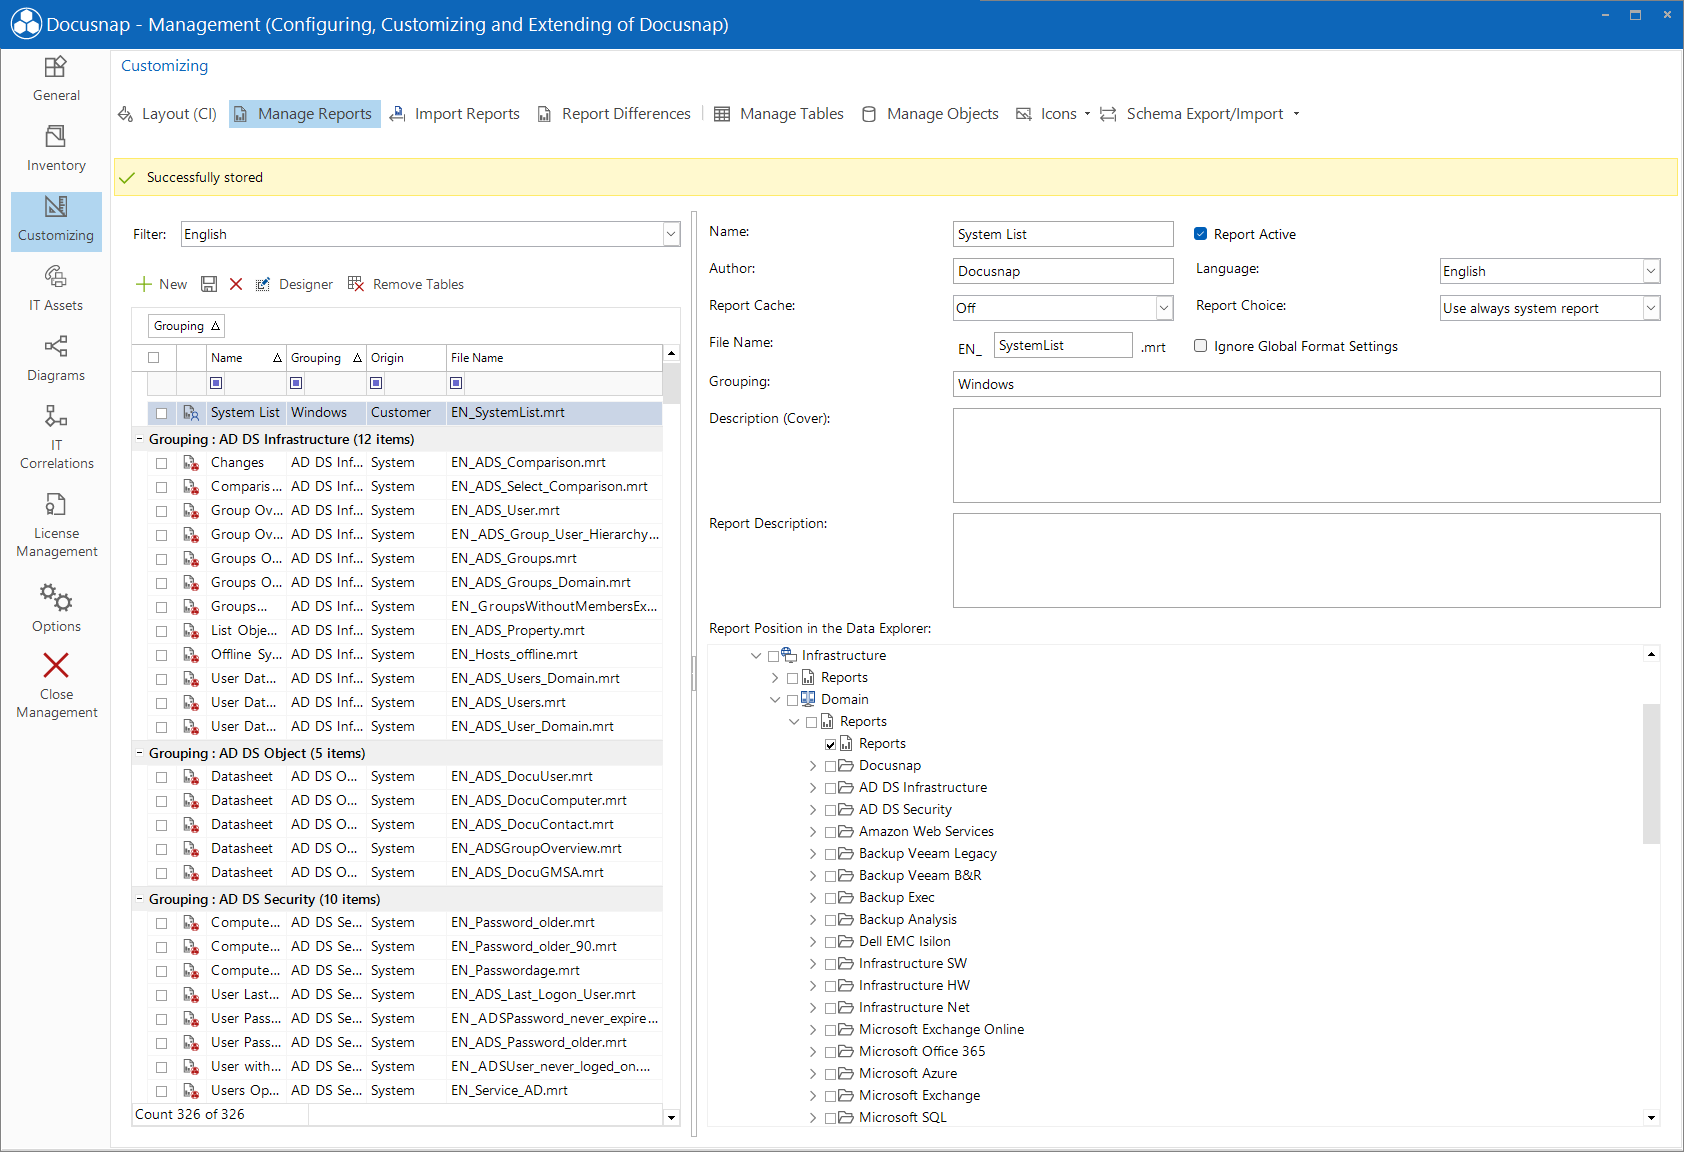Uncheck the checked Reports tree leaf
This screenshot has width=1684, height=1152.
click(830, 744)
